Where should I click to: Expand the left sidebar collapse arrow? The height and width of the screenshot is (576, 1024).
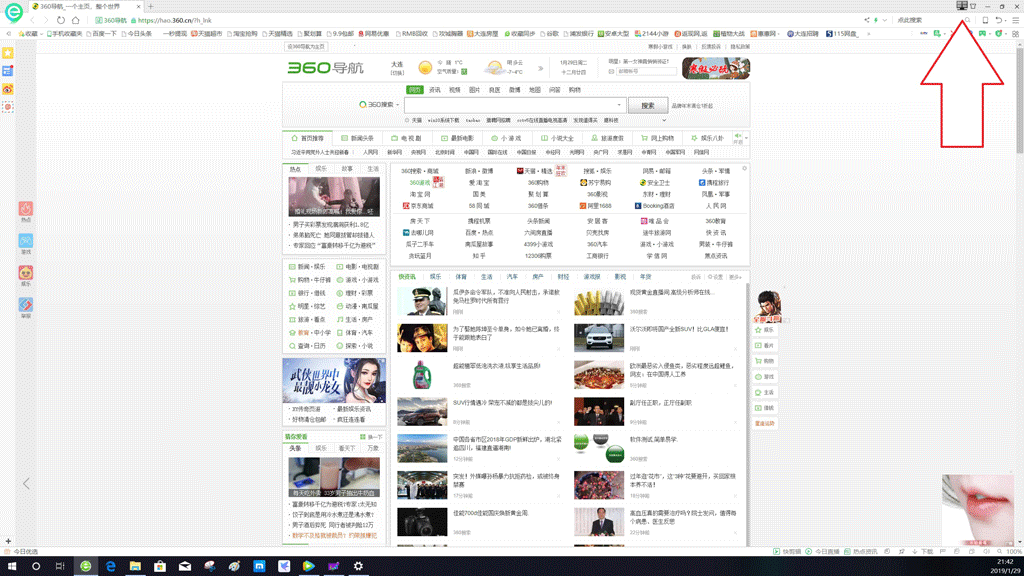[x=26, y=484]
